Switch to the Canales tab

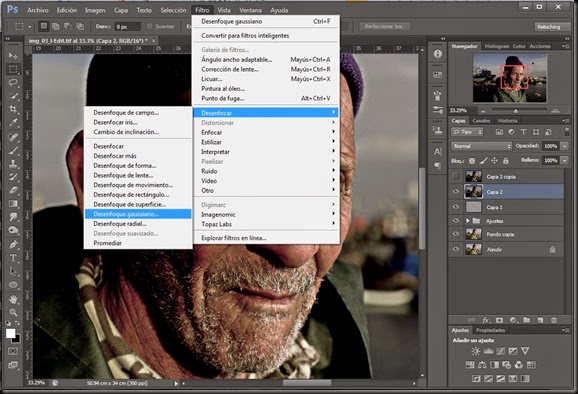(481, 121)
